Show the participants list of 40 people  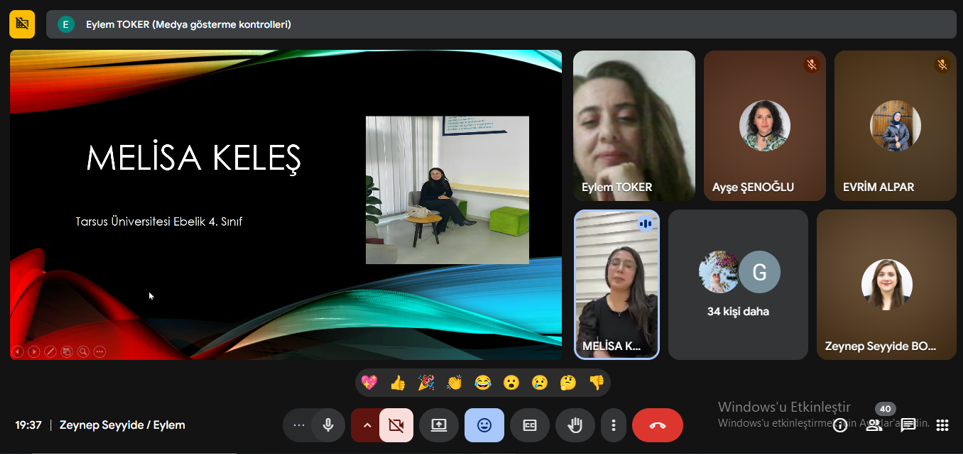(x=874, y=425)
